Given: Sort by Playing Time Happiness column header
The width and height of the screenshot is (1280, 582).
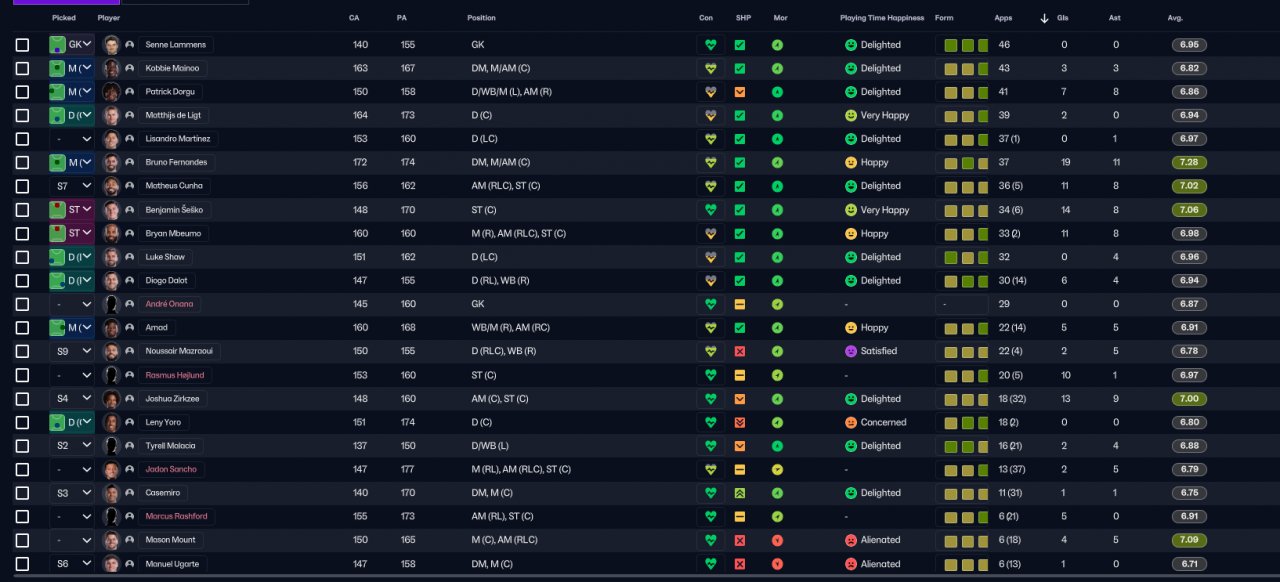Looking at the screenshot, I should click(882, 18).
